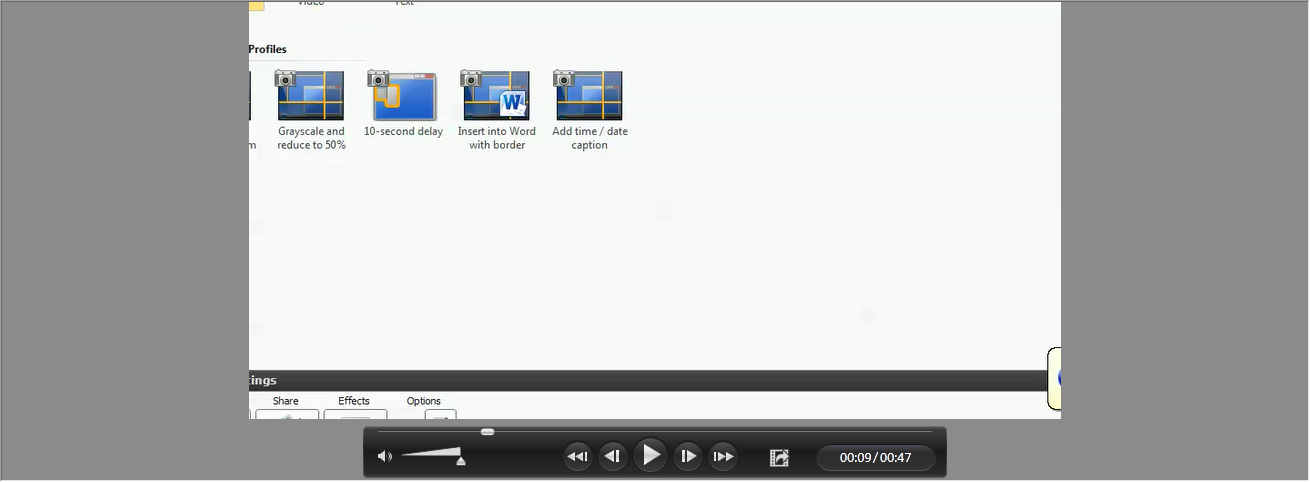Step forward one frame

click(687, 457)
